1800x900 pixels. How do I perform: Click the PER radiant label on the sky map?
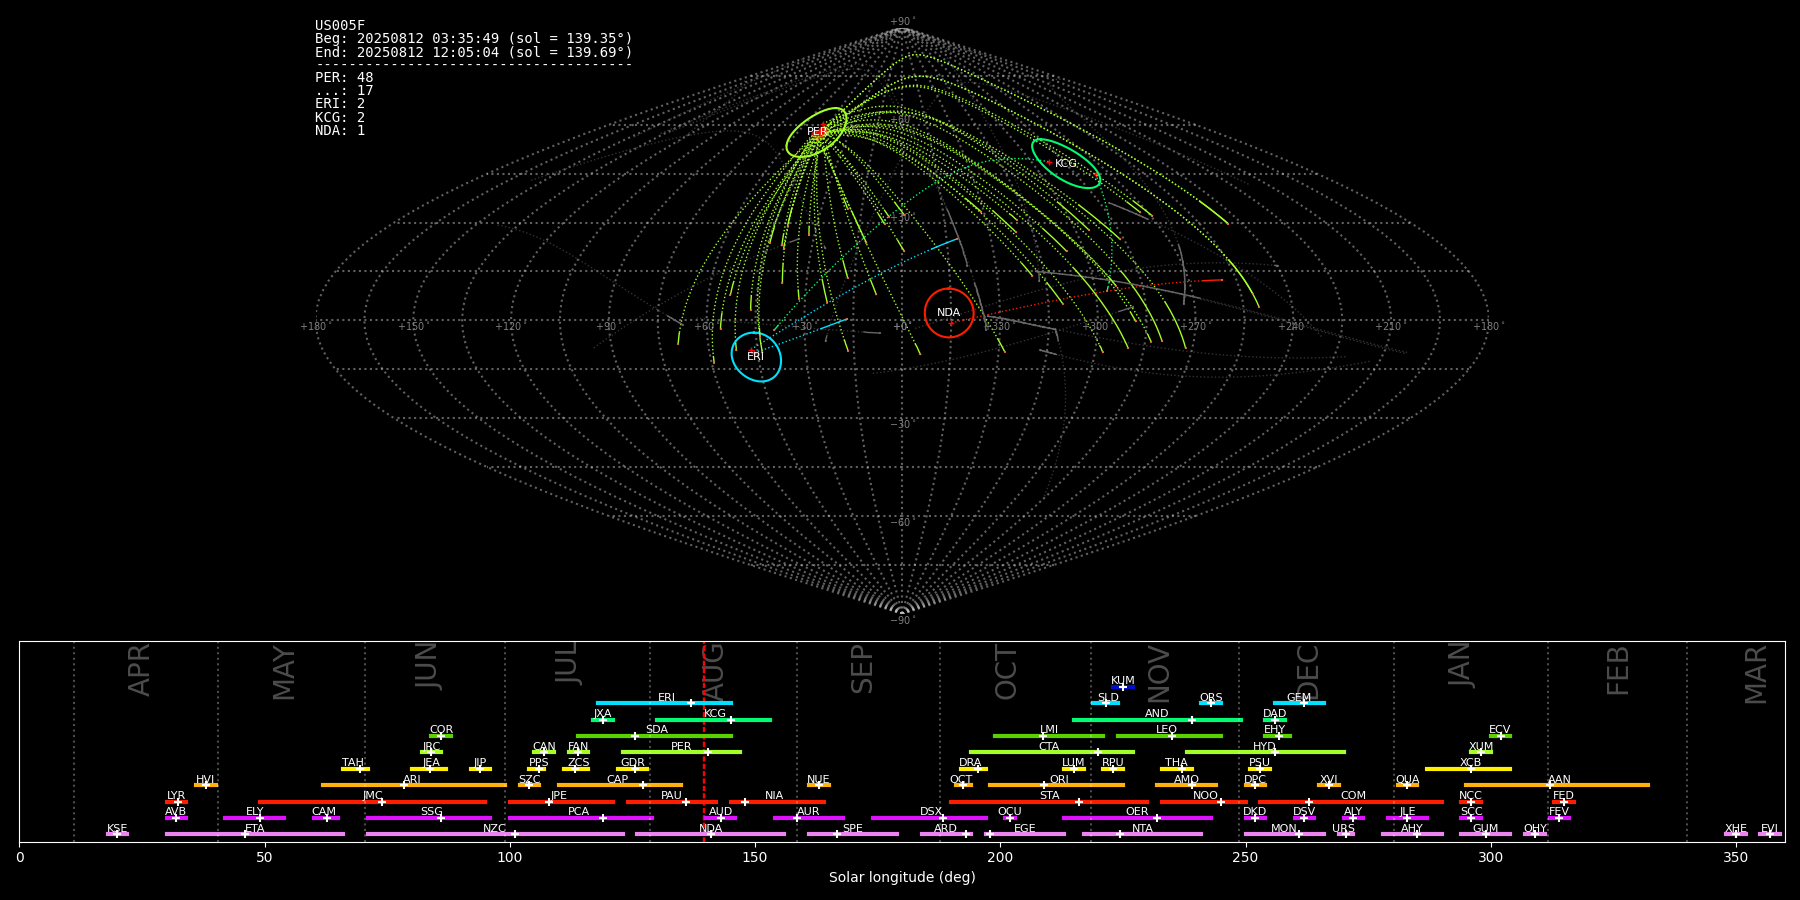click(817, 132)
